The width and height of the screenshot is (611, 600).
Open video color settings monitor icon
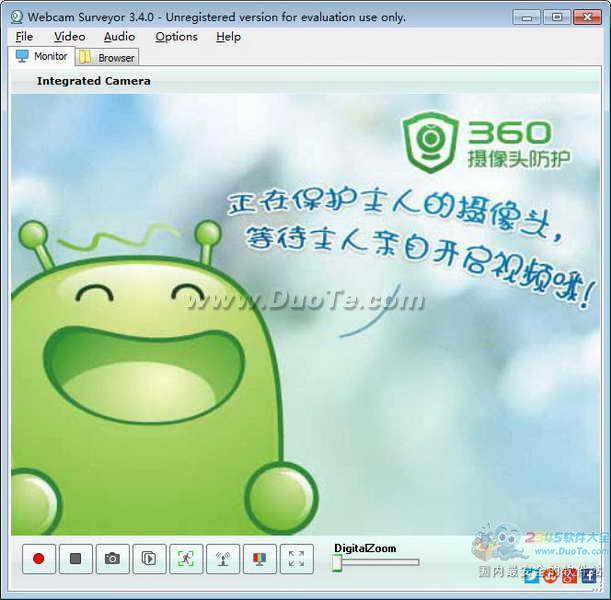pos(260,559)
